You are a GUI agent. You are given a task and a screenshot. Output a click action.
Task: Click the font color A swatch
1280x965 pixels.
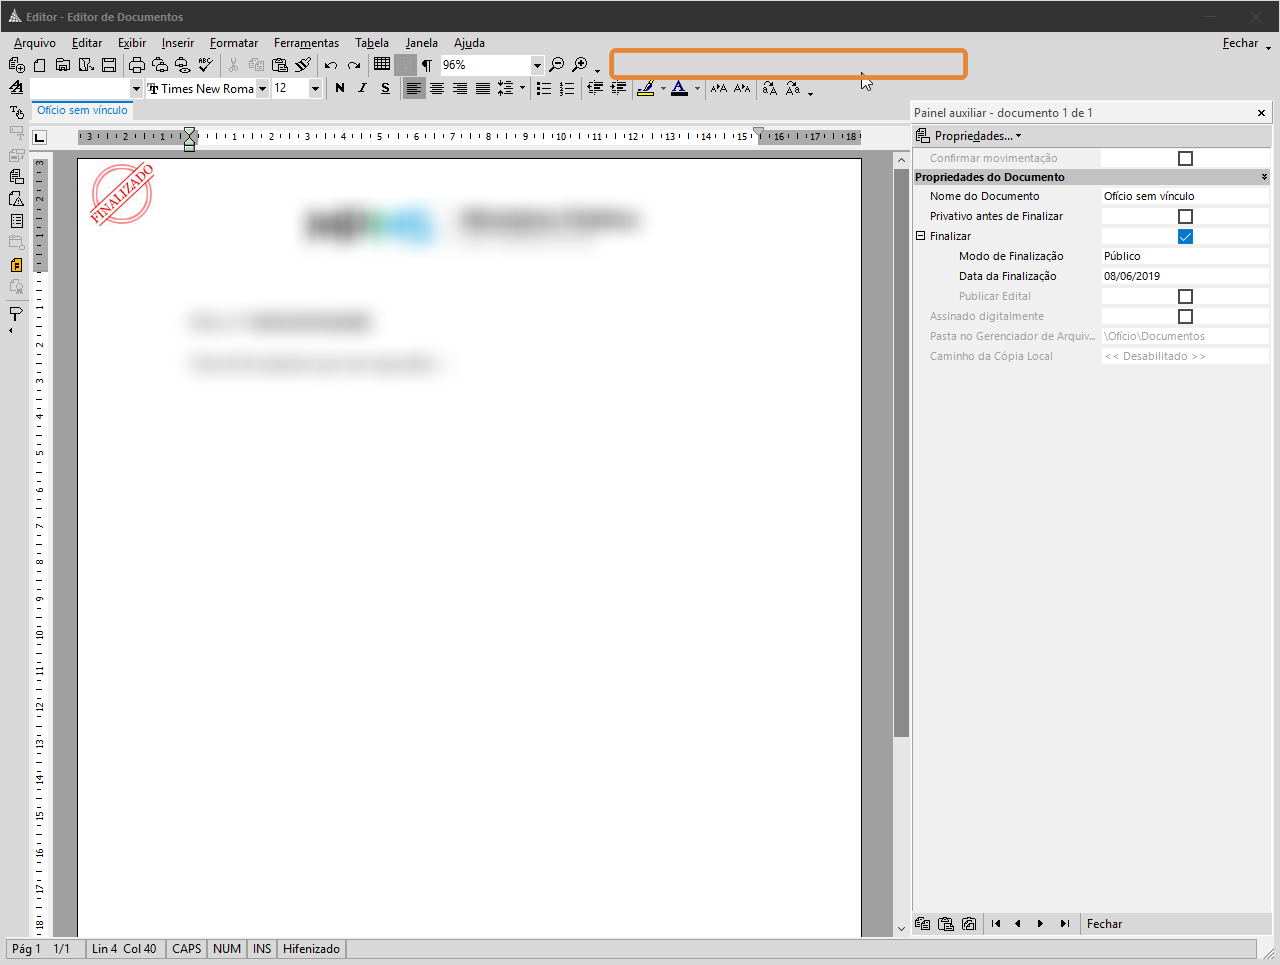coord(679,88)
